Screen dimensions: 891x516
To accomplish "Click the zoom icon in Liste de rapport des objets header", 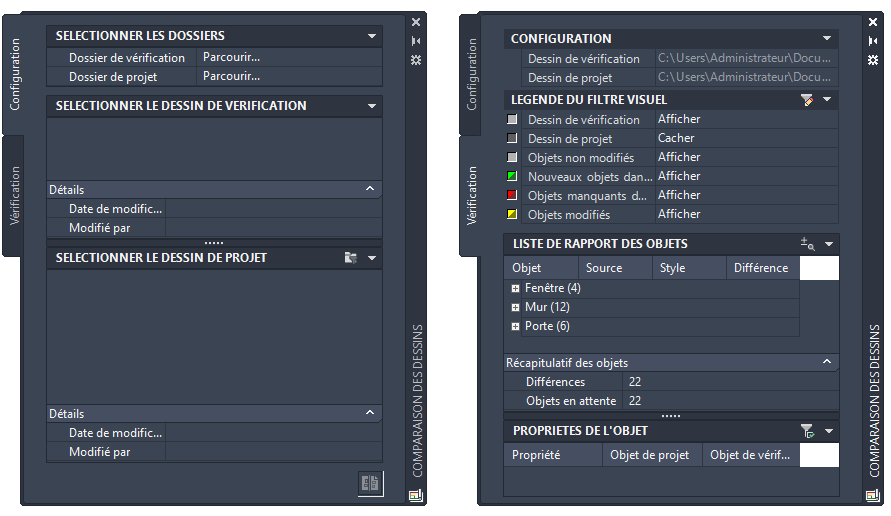I will tap(807, 243).
